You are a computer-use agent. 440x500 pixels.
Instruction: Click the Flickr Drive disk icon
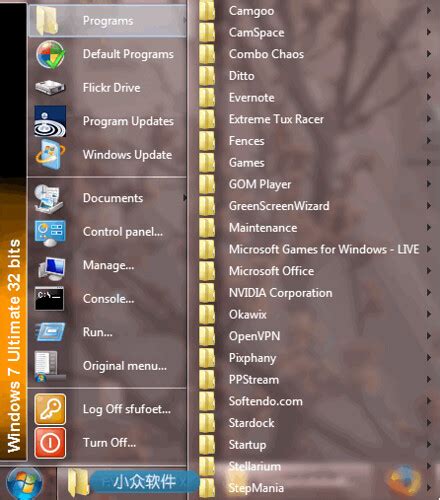[x=50, y=88]
